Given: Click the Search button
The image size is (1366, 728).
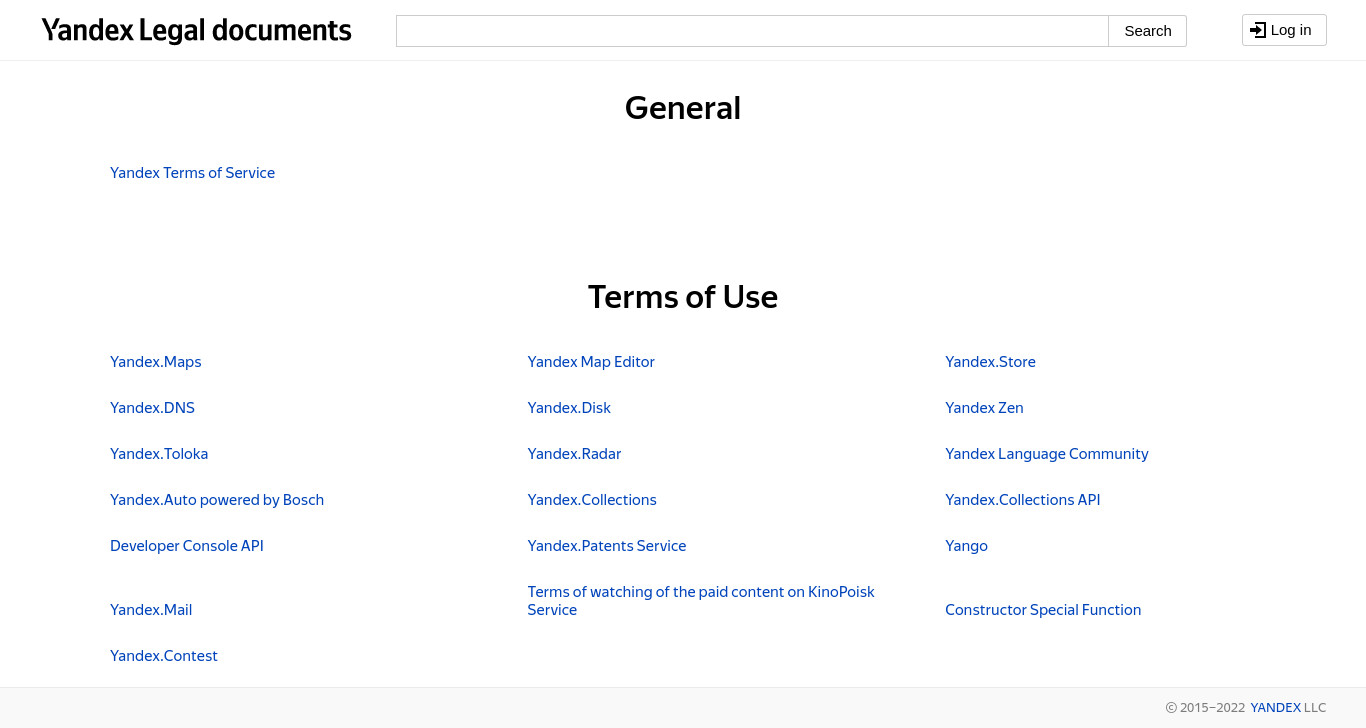Looking at the screenshot, I should pos(1147,31).
